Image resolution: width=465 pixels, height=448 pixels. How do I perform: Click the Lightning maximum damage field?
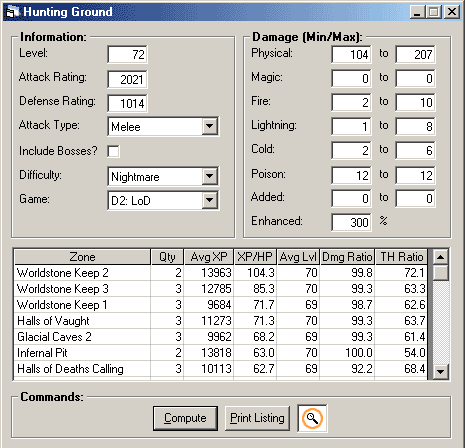coord(415,126)
